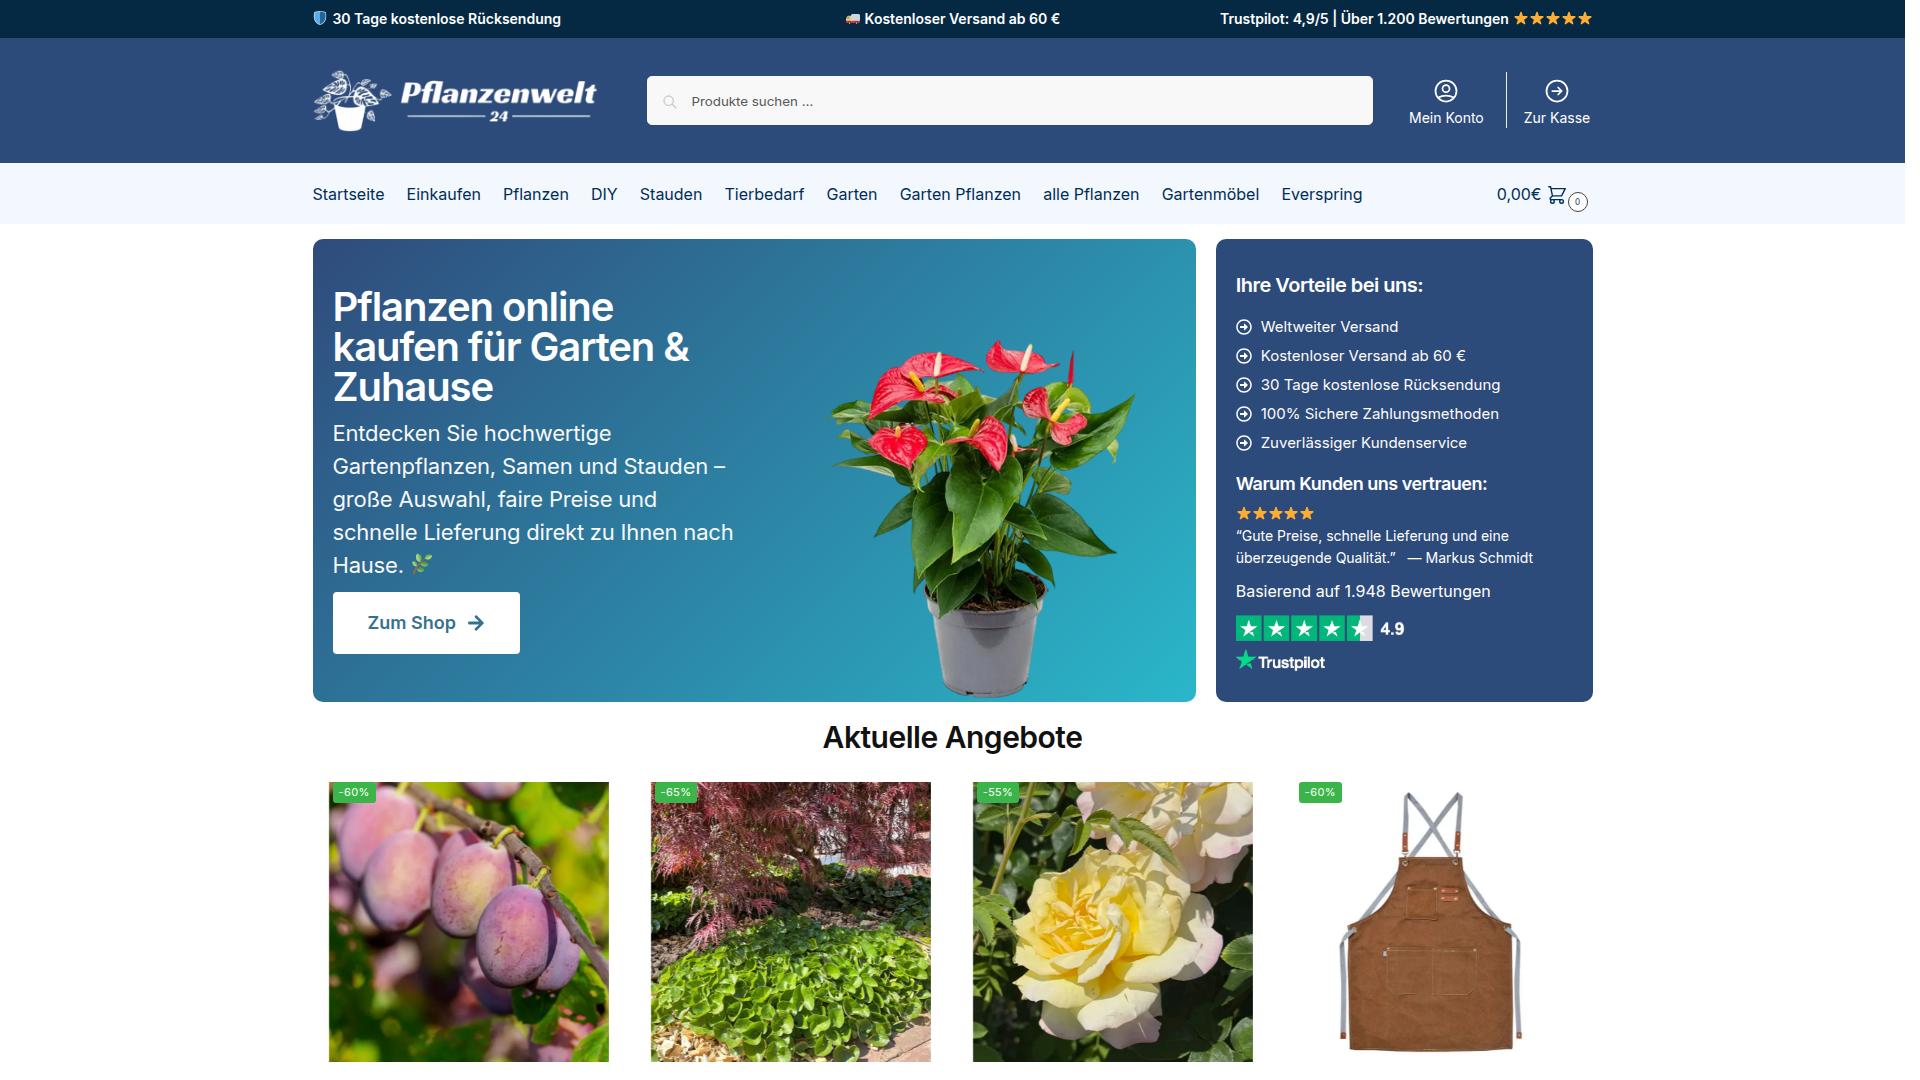Click 'Kostenloser Versand ab 60 €' top banner text
Image resolution: width=1920 pixels, height=1080 pixels.
point(962,18)
